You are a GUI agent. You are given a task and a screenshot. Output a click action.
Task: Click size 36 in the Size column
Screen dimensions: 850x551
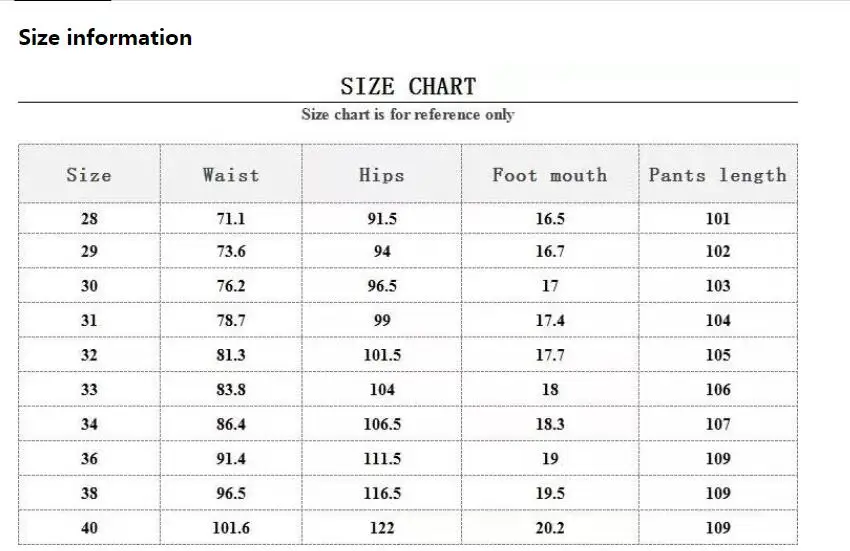point(89,458)
